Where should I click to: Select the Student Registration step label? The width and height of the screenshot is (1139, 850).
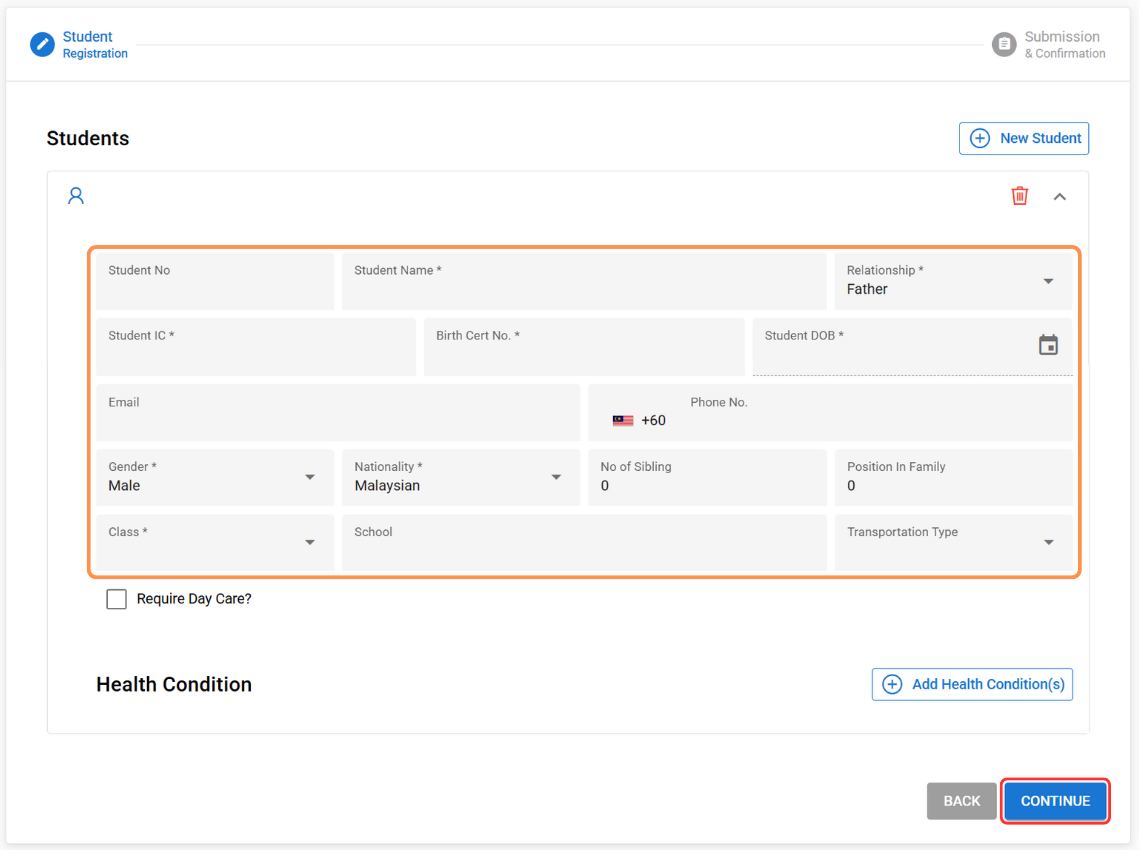coord(95,45)
